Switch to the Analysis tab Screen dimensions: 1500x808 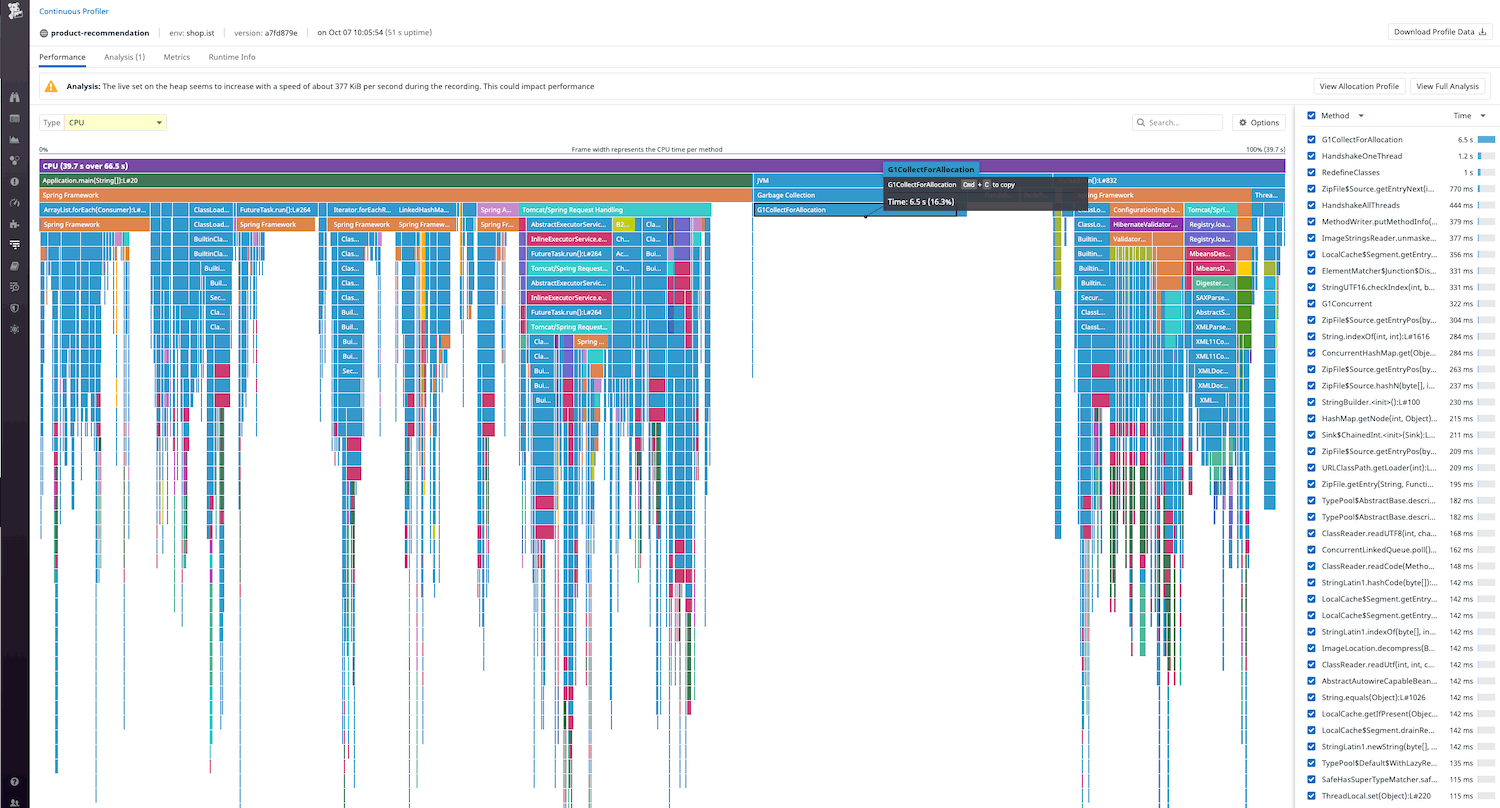tap(124, 57)
